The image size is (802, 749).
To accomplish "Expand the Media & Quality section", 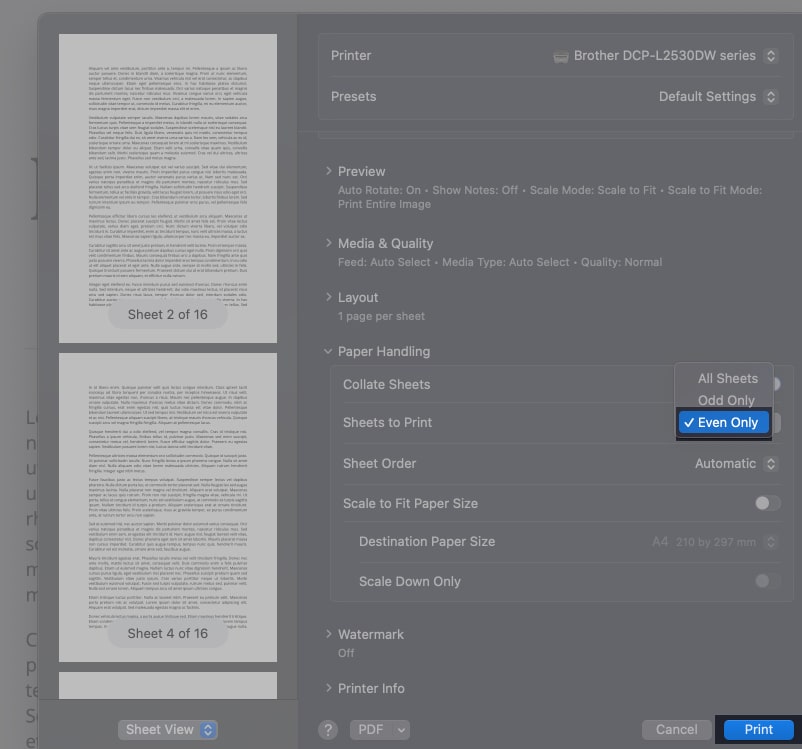I will click(328, 243).
